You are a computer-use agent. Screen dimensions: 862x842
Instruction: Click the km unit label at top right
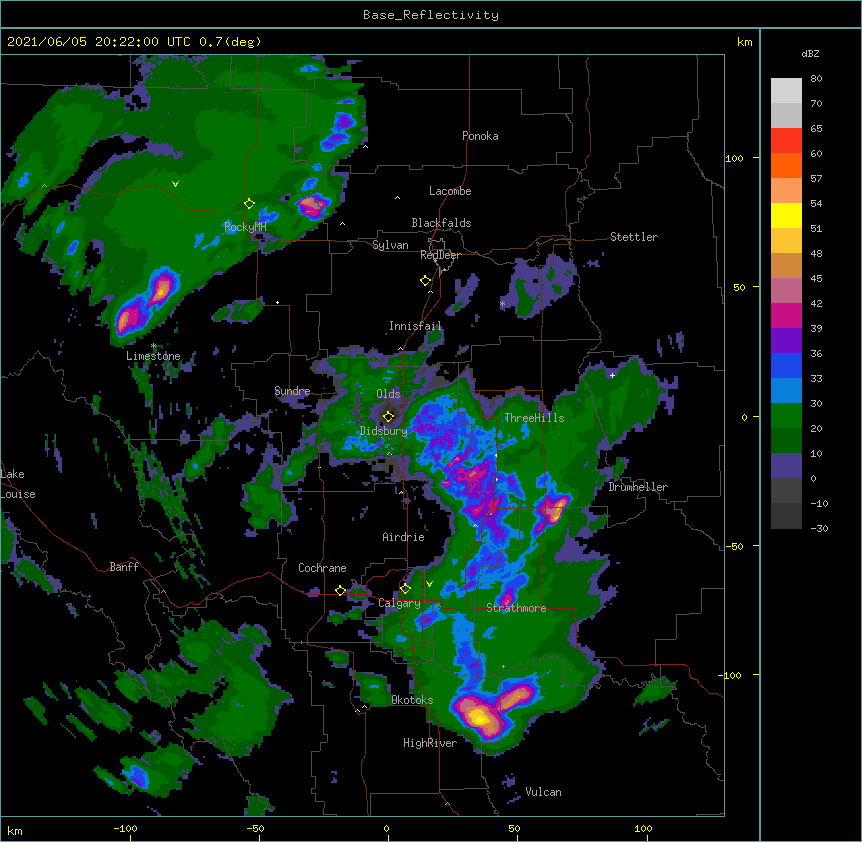745,42
